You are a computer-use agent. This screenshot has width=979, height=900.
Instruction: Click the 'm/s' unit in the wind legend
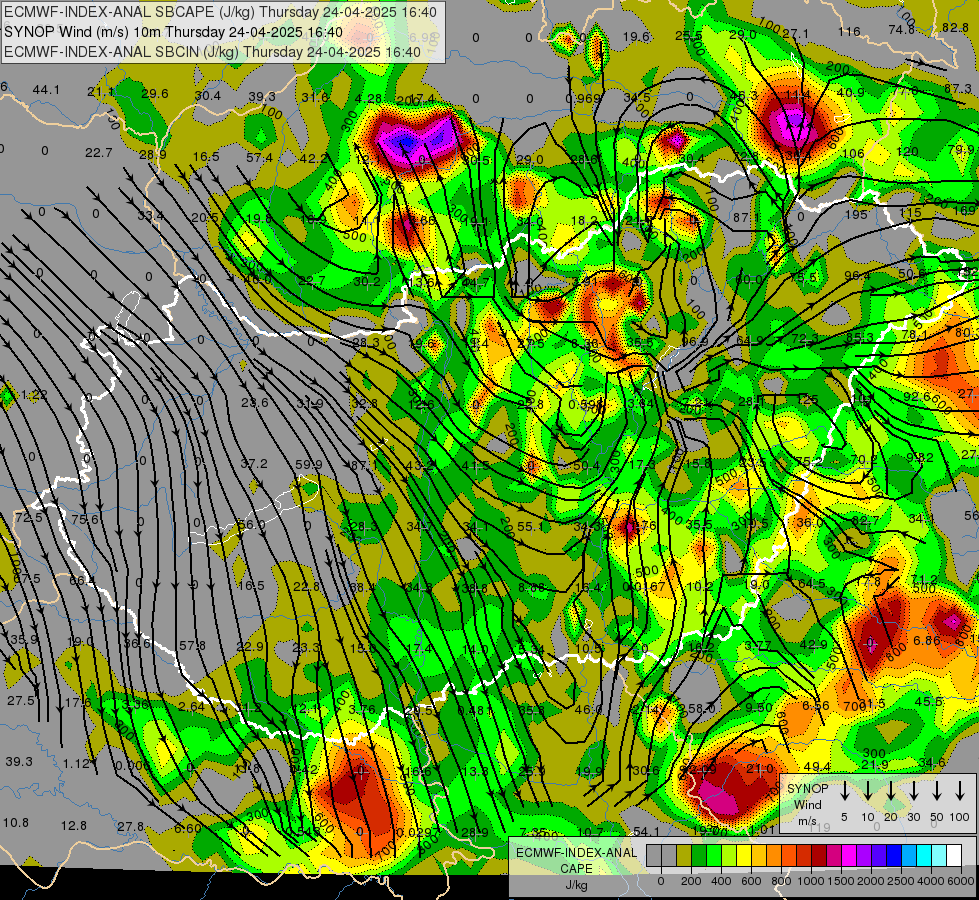point(807,821)
